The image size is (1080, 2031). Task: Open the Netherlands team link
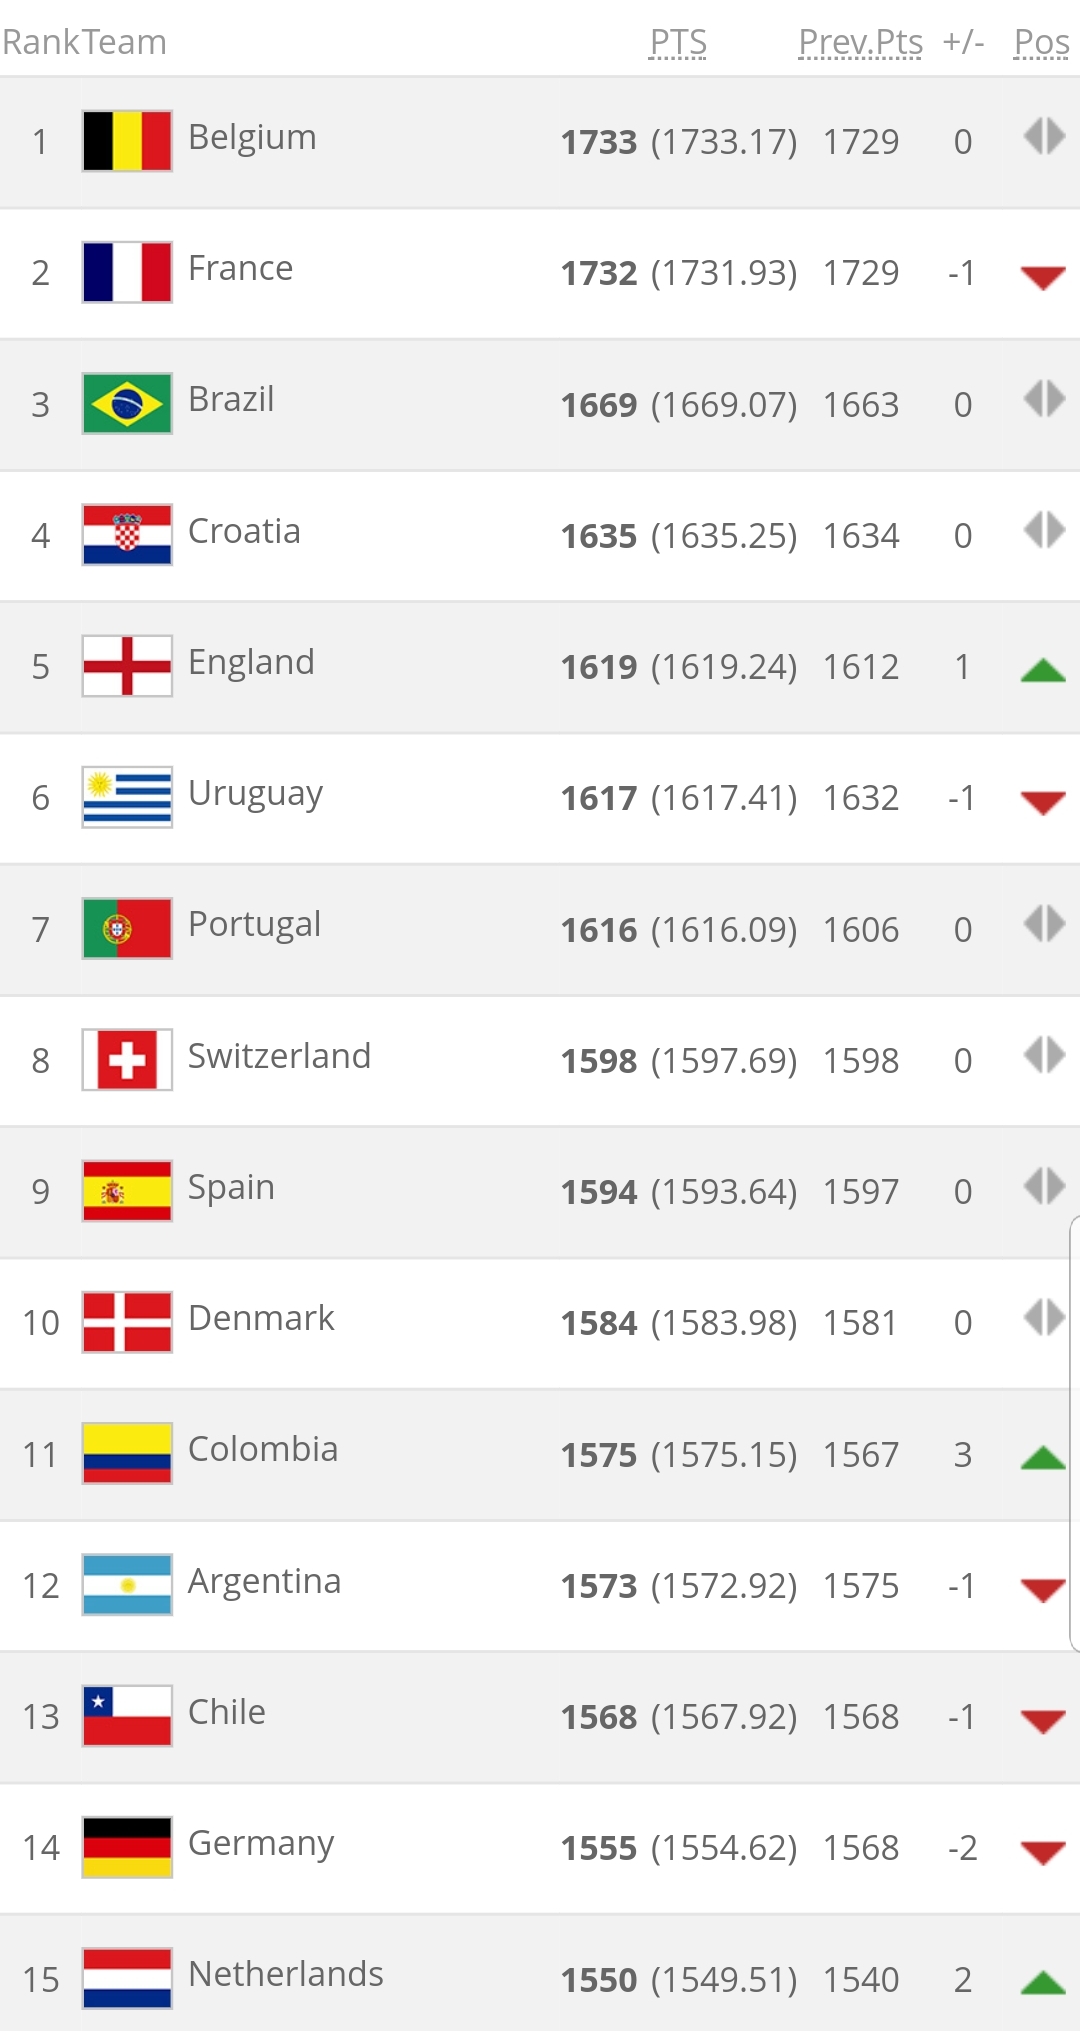pos(286,1974)
